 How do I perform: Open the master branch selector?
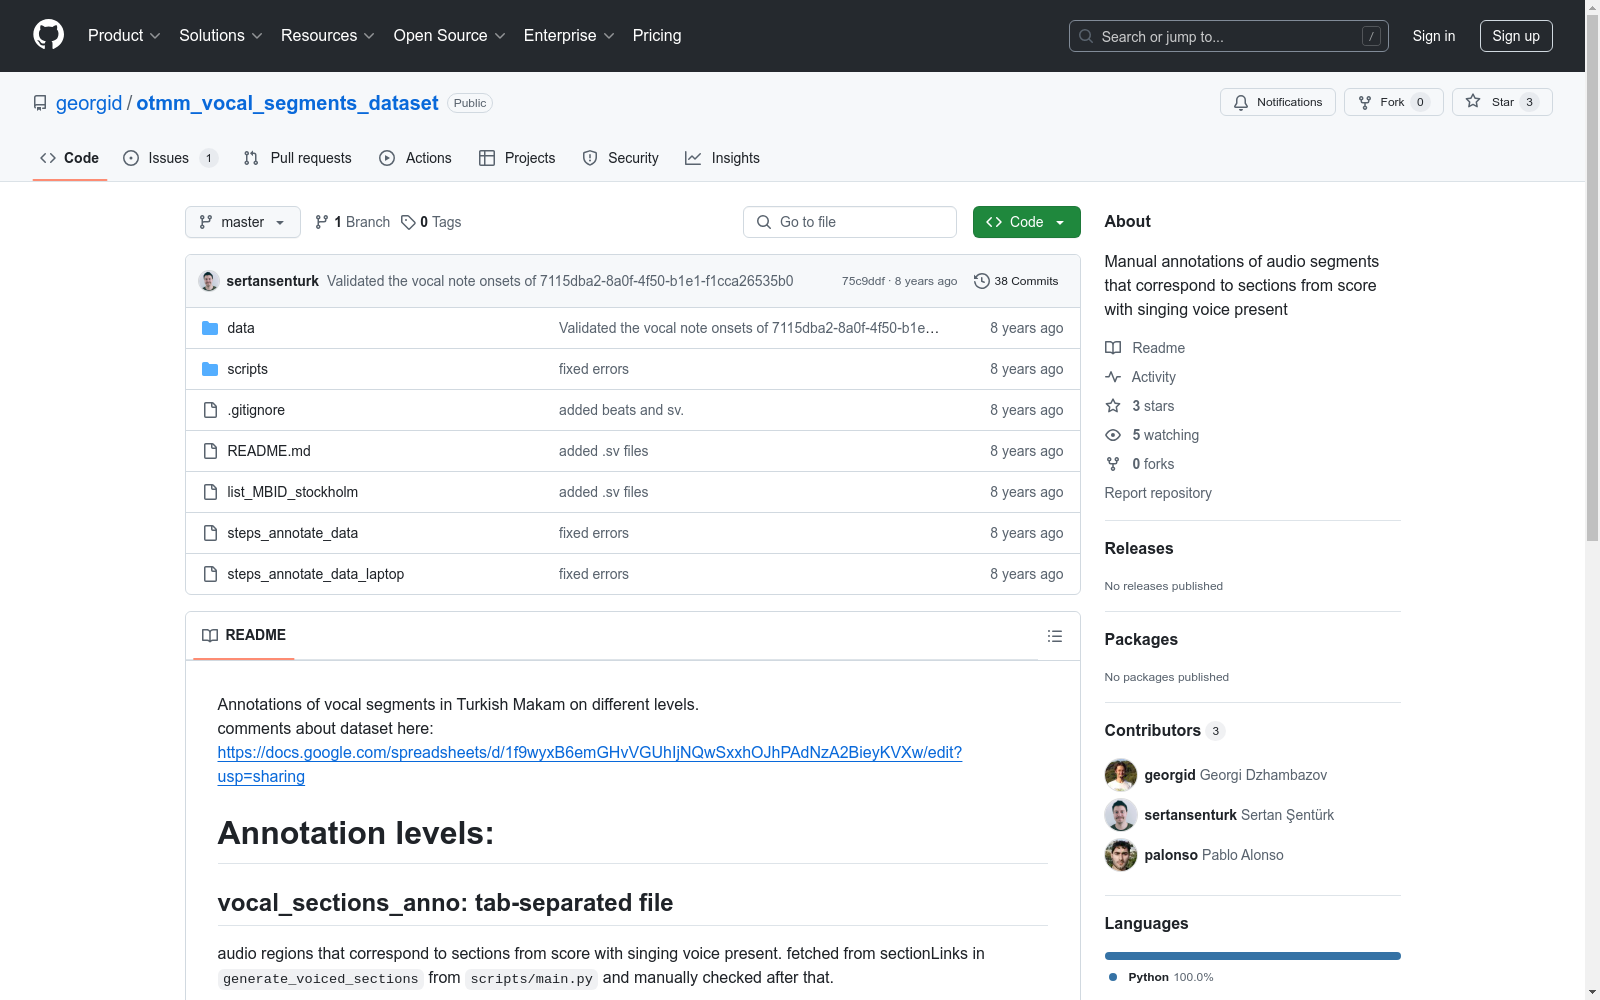[x=243, y=222]
